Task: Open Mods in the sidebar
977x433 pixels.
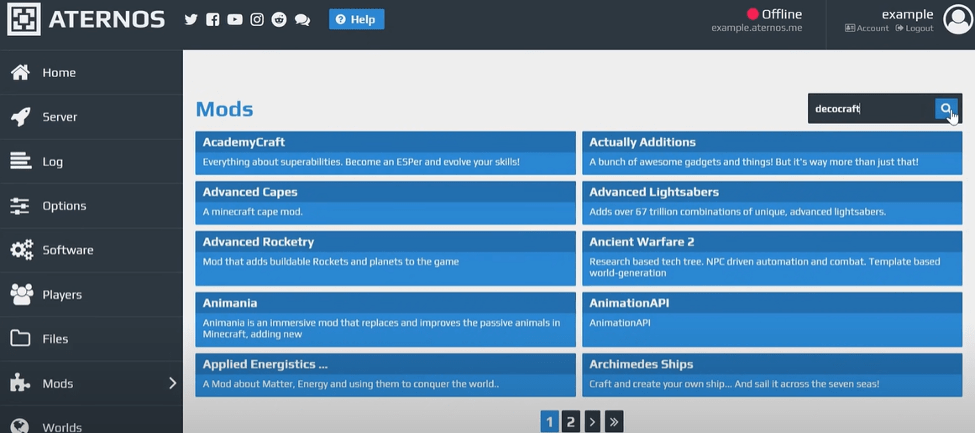Action: point(91,383)
